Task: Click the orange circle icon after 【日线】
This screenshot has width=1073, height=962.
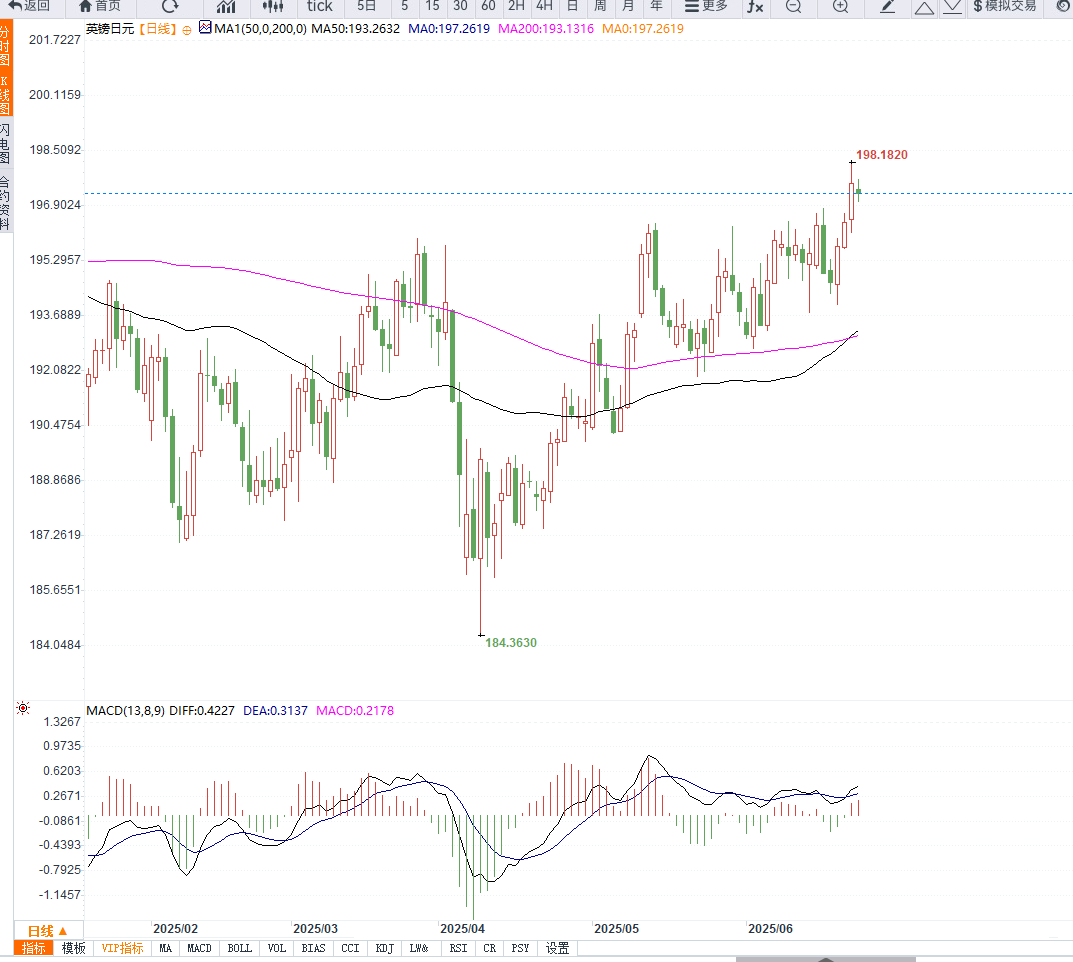Action: [186, 30]
